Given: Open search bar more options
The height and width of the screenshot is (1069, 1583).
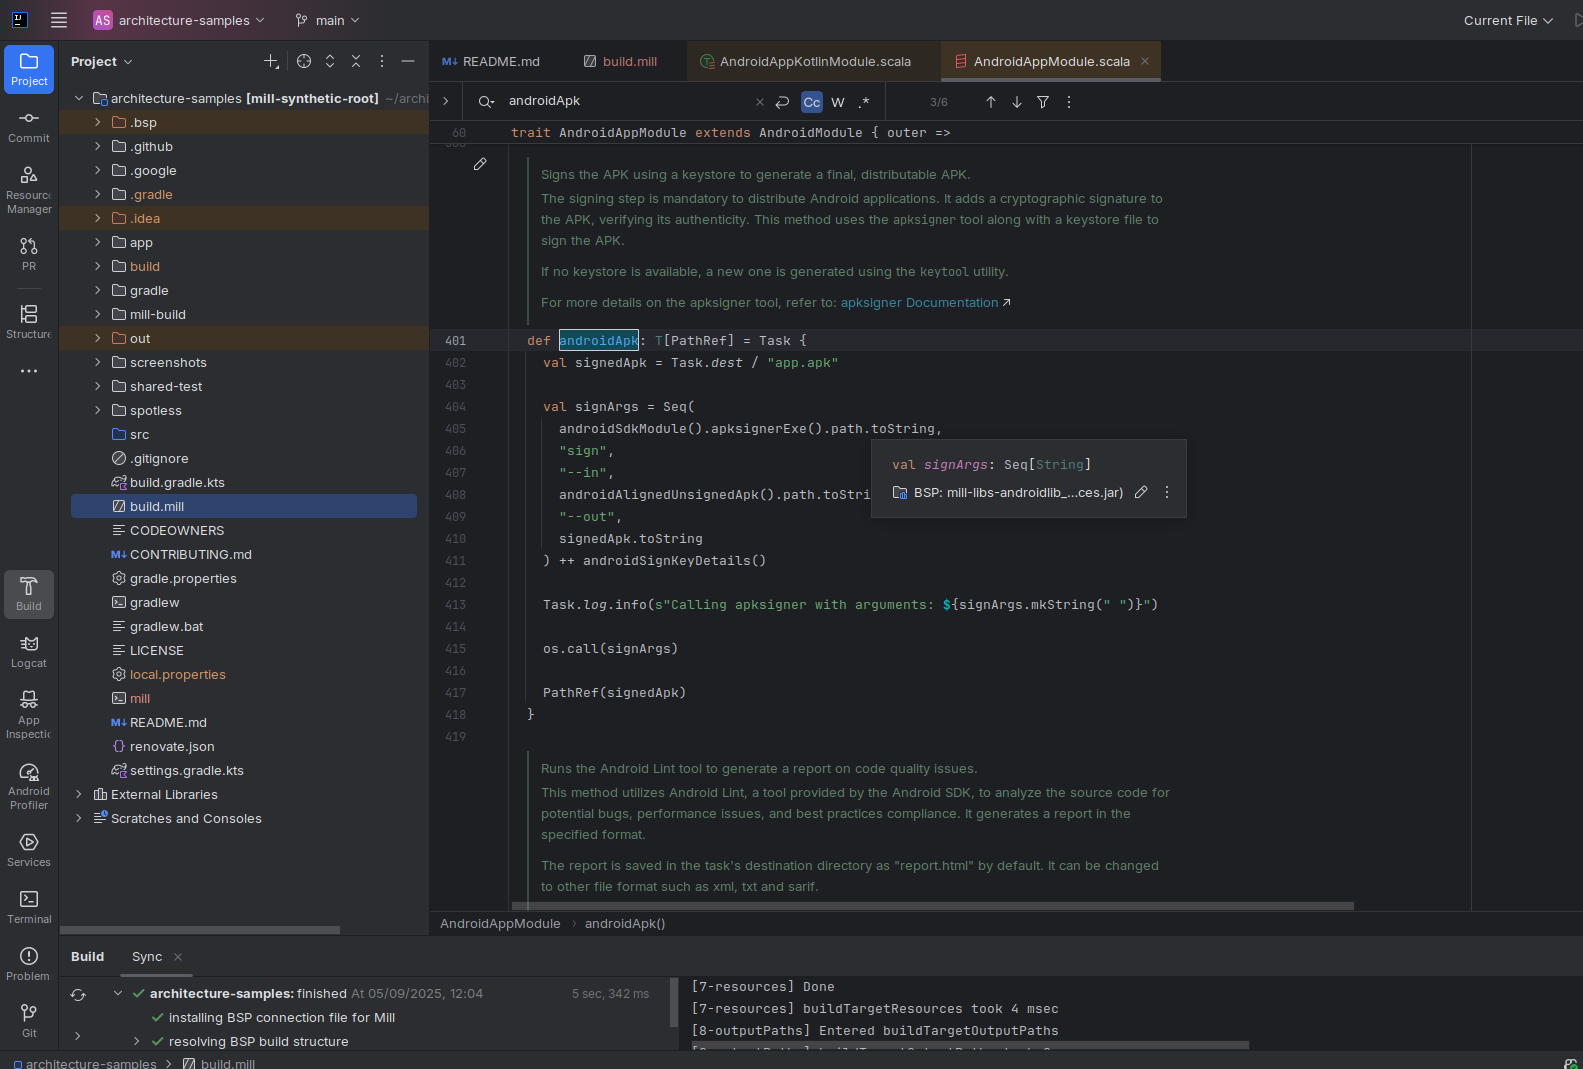Looking at the screenshot, I should (1069, 102).
